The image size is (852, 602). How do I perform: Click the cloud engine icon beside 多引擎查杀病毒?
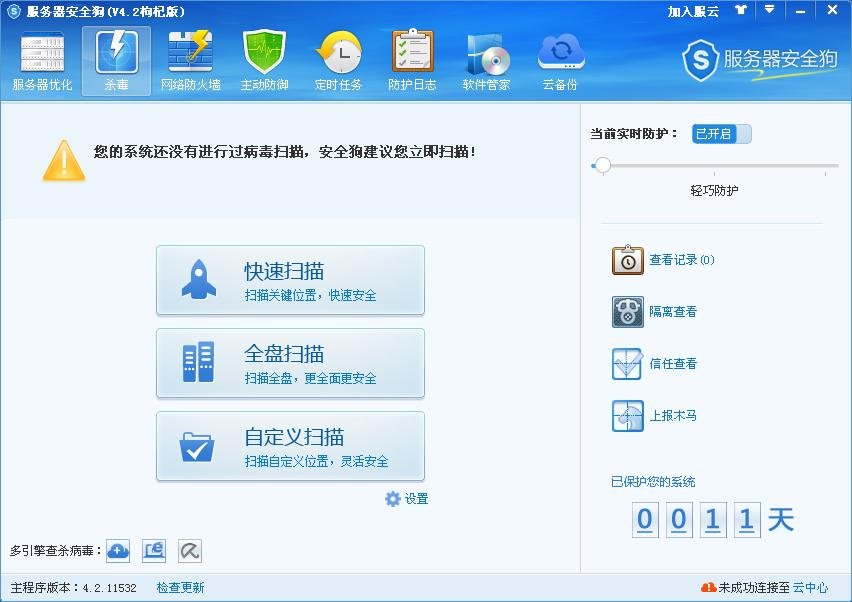coord(118,551)
